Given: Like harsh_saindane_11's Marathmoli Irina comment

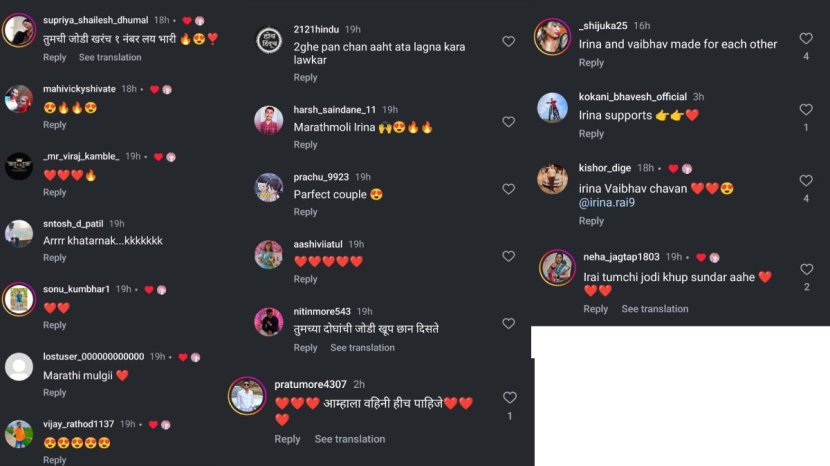Looking at the screenshot, I should point(508,122).
